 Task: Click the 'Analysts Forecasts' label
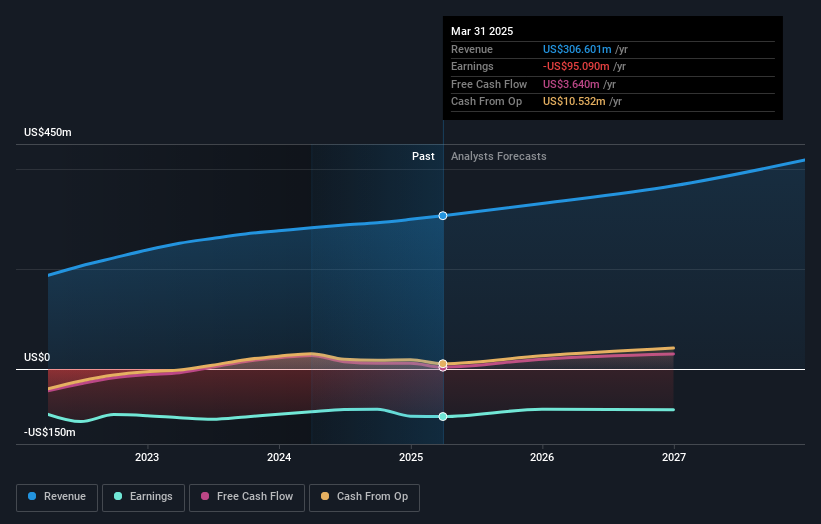click(x=498, y=157)
